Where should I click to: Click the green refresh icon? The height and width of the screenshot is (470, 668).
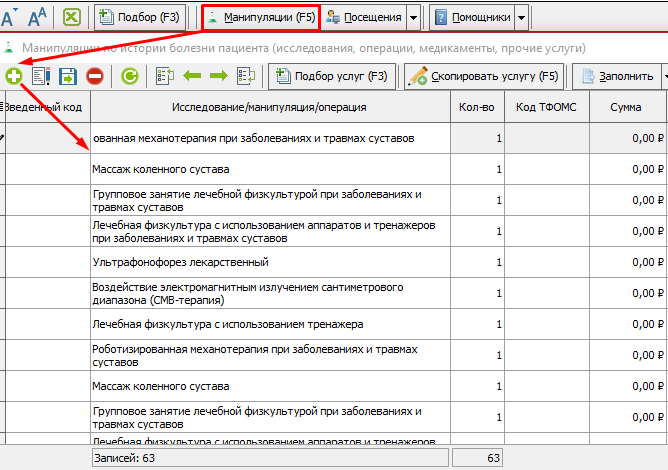click(x=129, y=75)
